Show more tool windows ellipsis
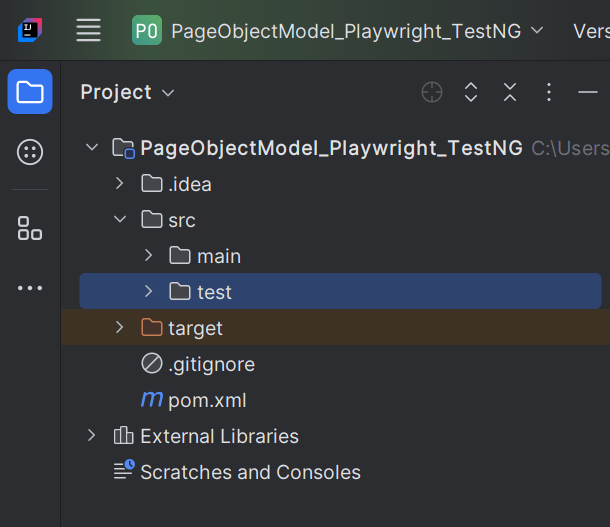This screenshot has height=527, width=610. [x=30, y=288]
